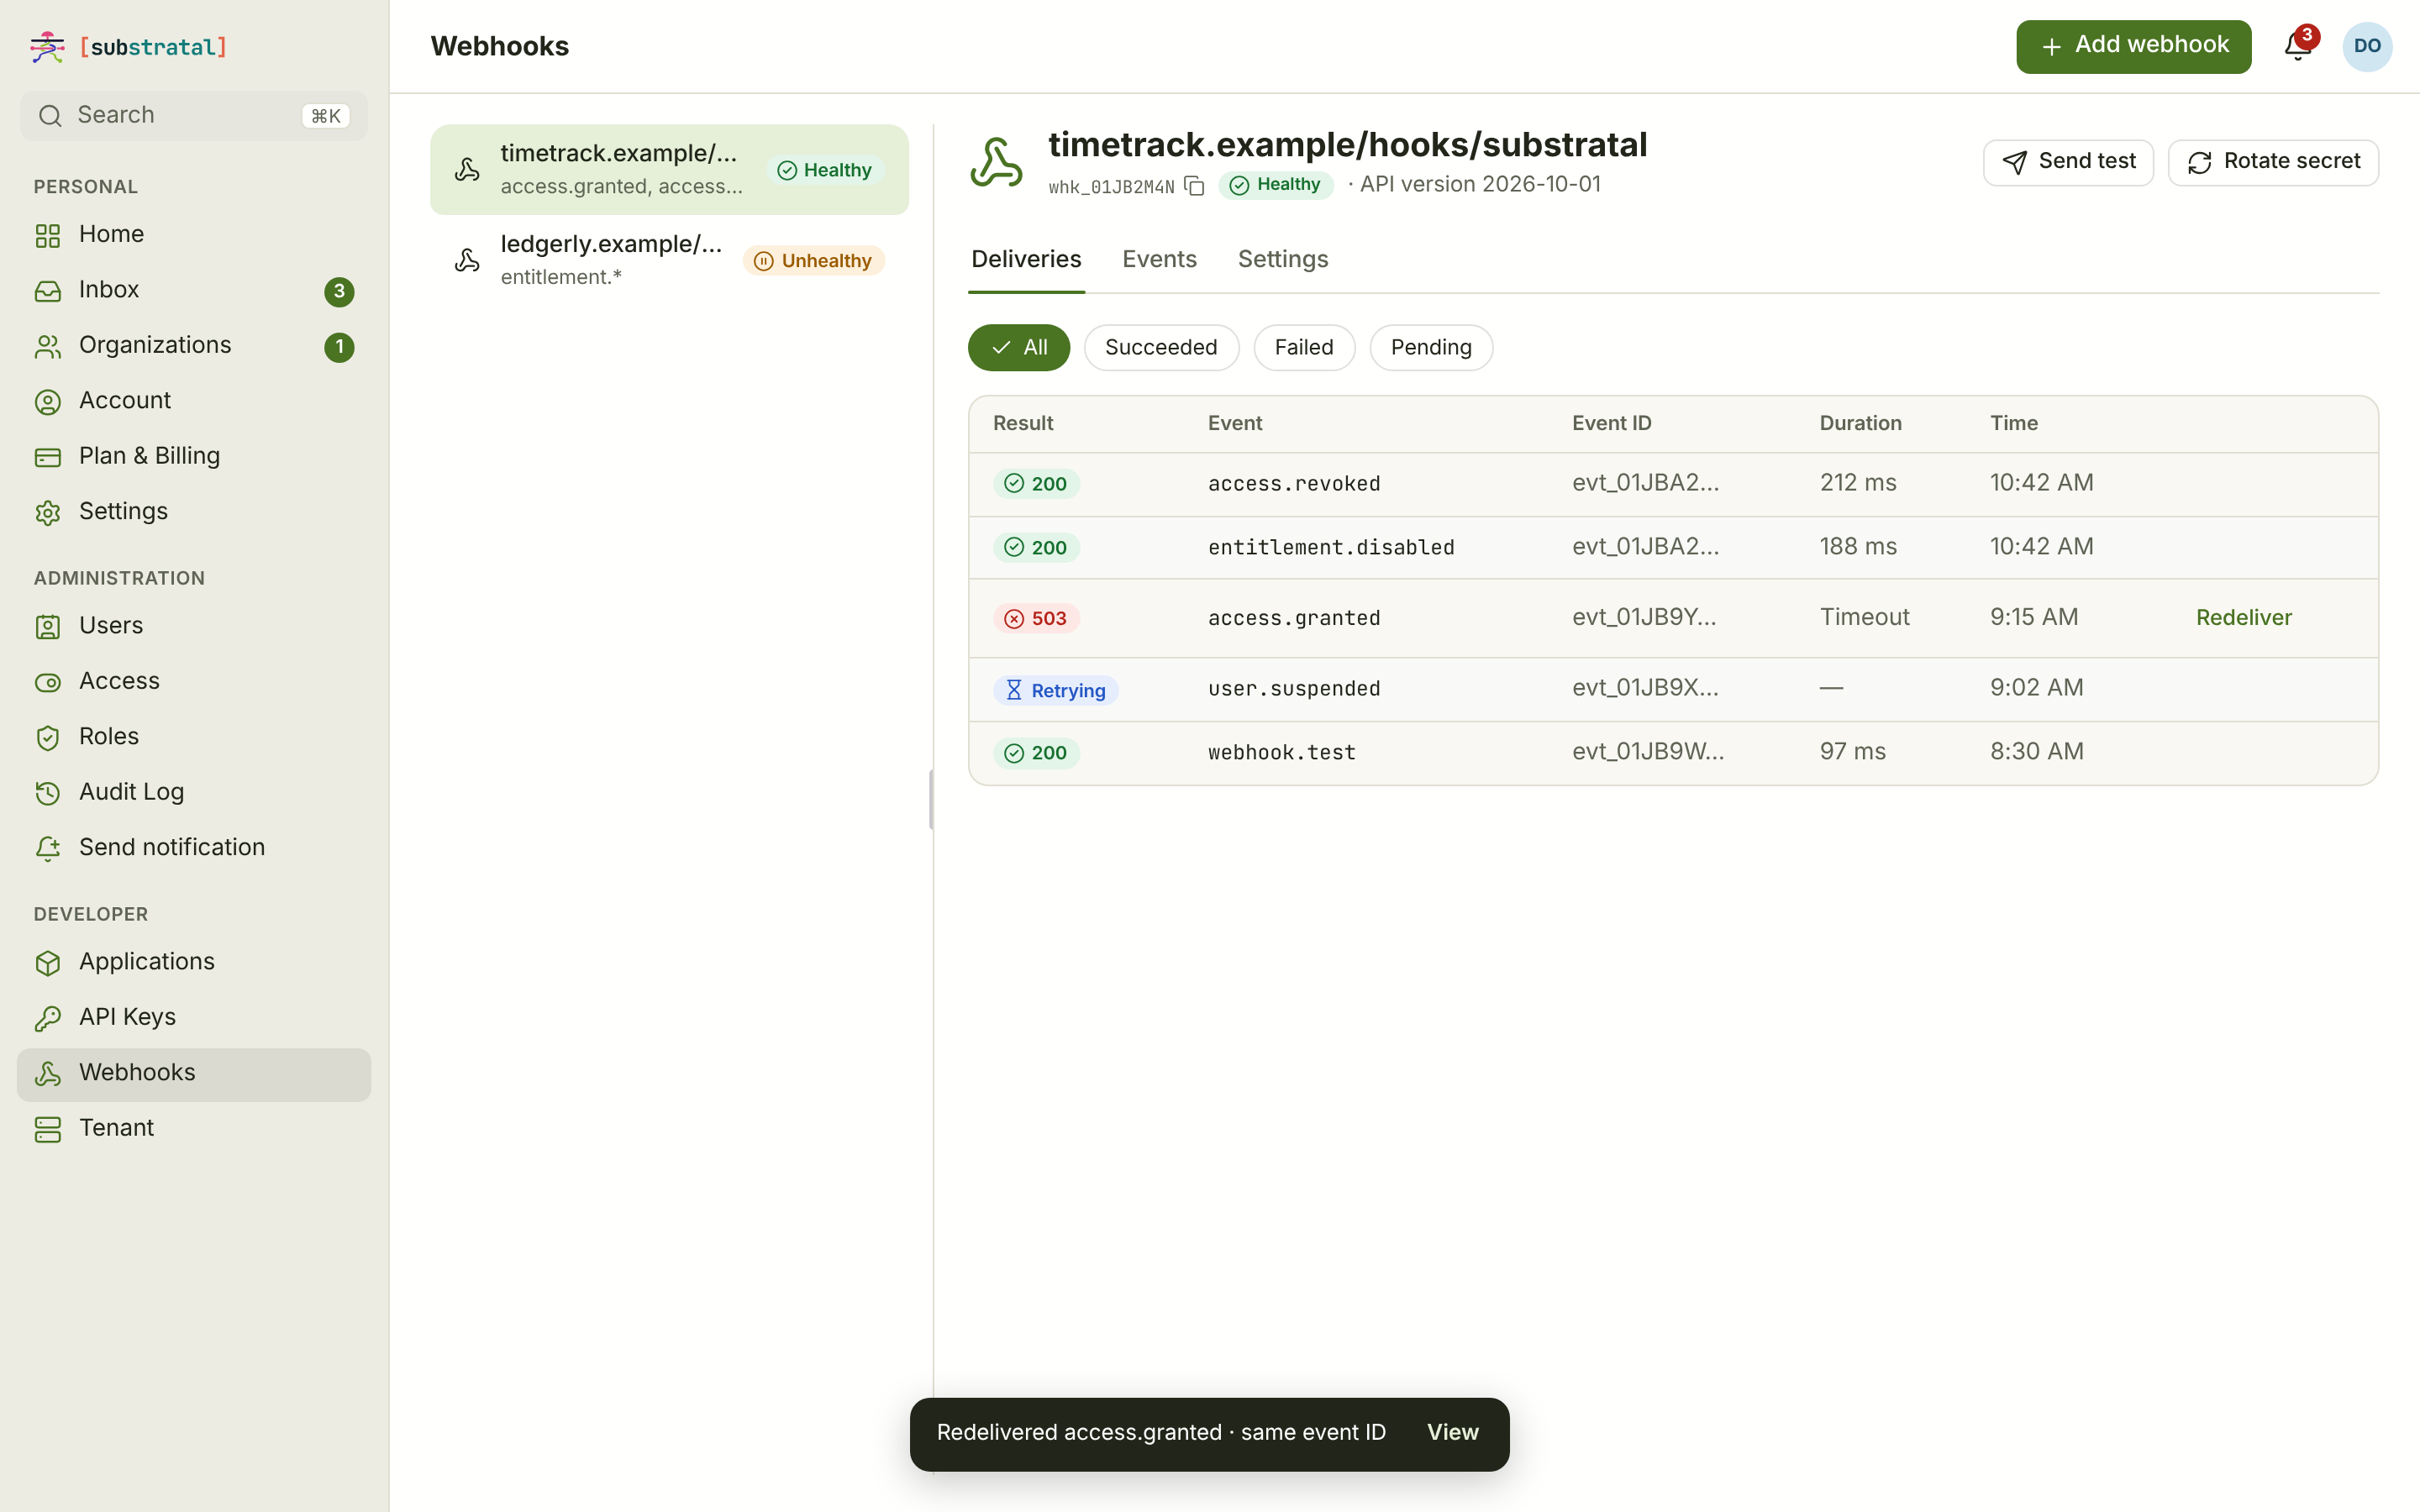Screen dimensions: 2420x1512
Task: Open notifications bell
Action: (x=2297, y=46)
